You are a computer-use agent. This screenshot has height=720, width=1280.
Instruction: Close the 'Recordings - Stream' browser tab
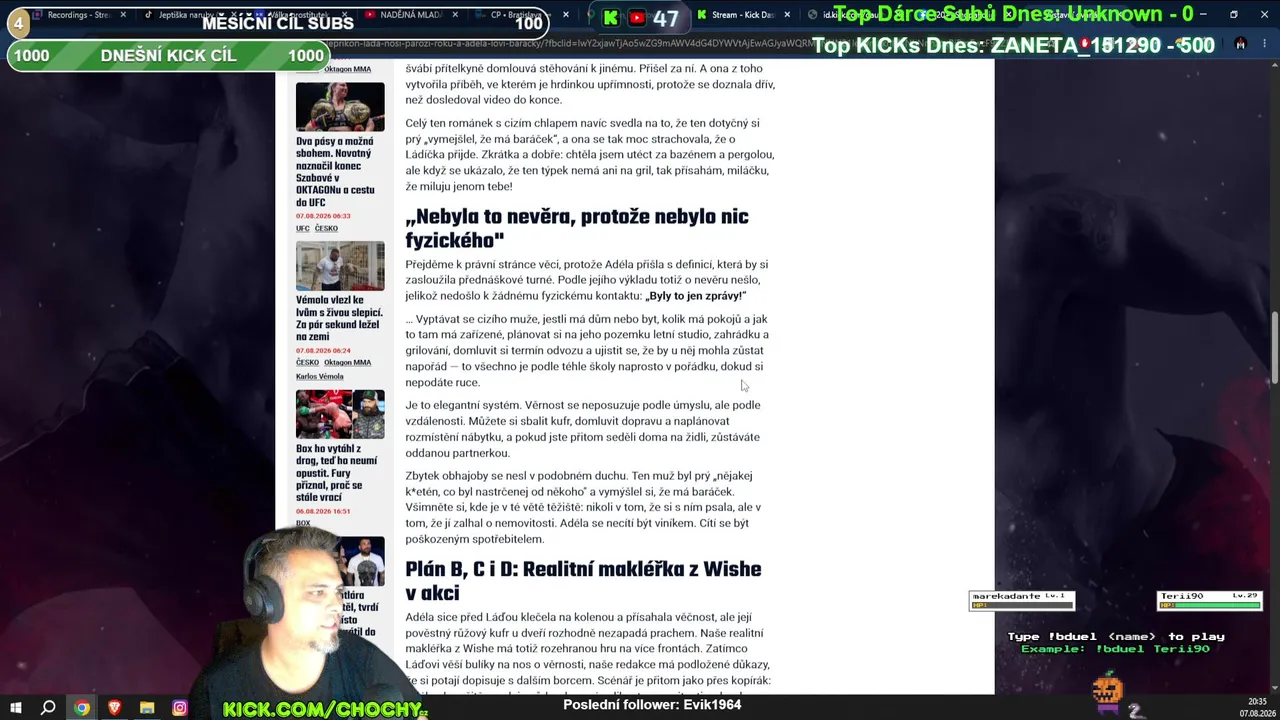(x=123, y=15)
